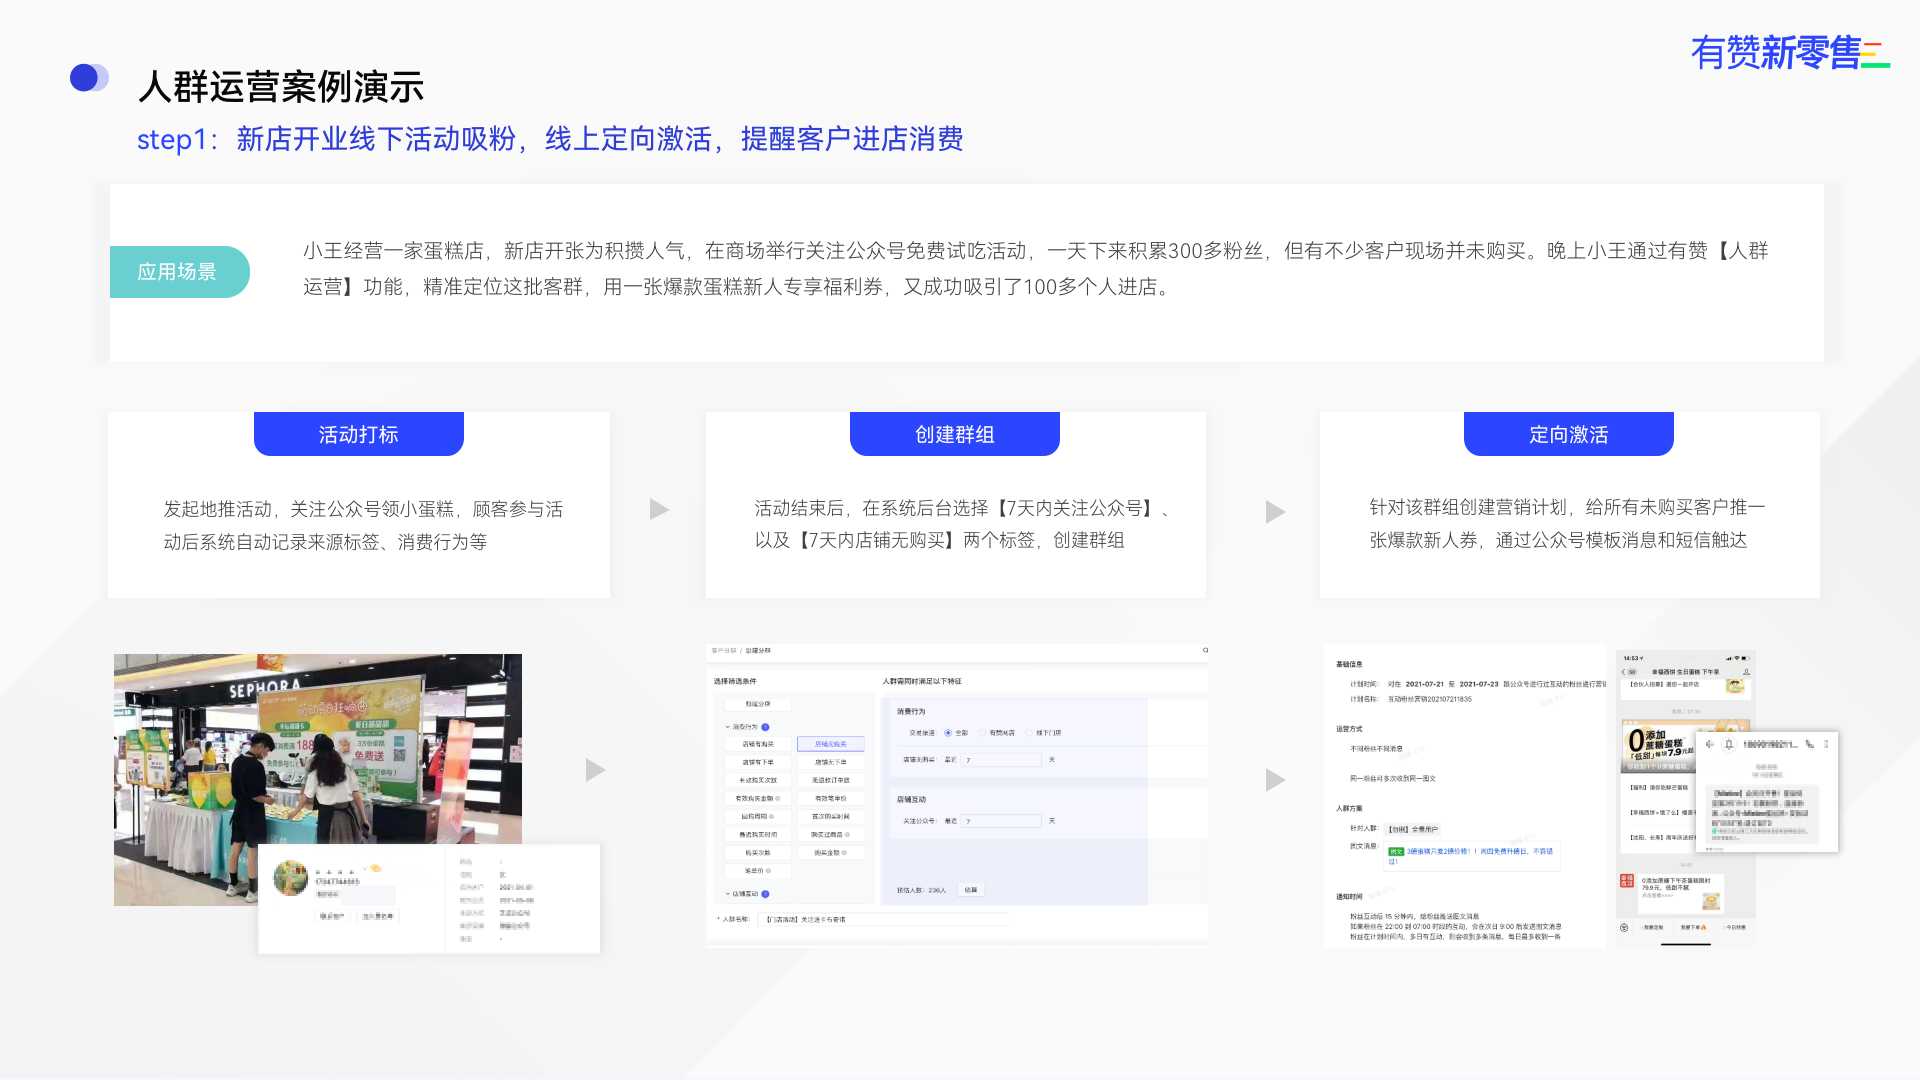The width and height of the screenshot is (1920, 1080).
Task: Tap the middle bottom menu item in the phone chat
Action: click(x=1693, y=927)
